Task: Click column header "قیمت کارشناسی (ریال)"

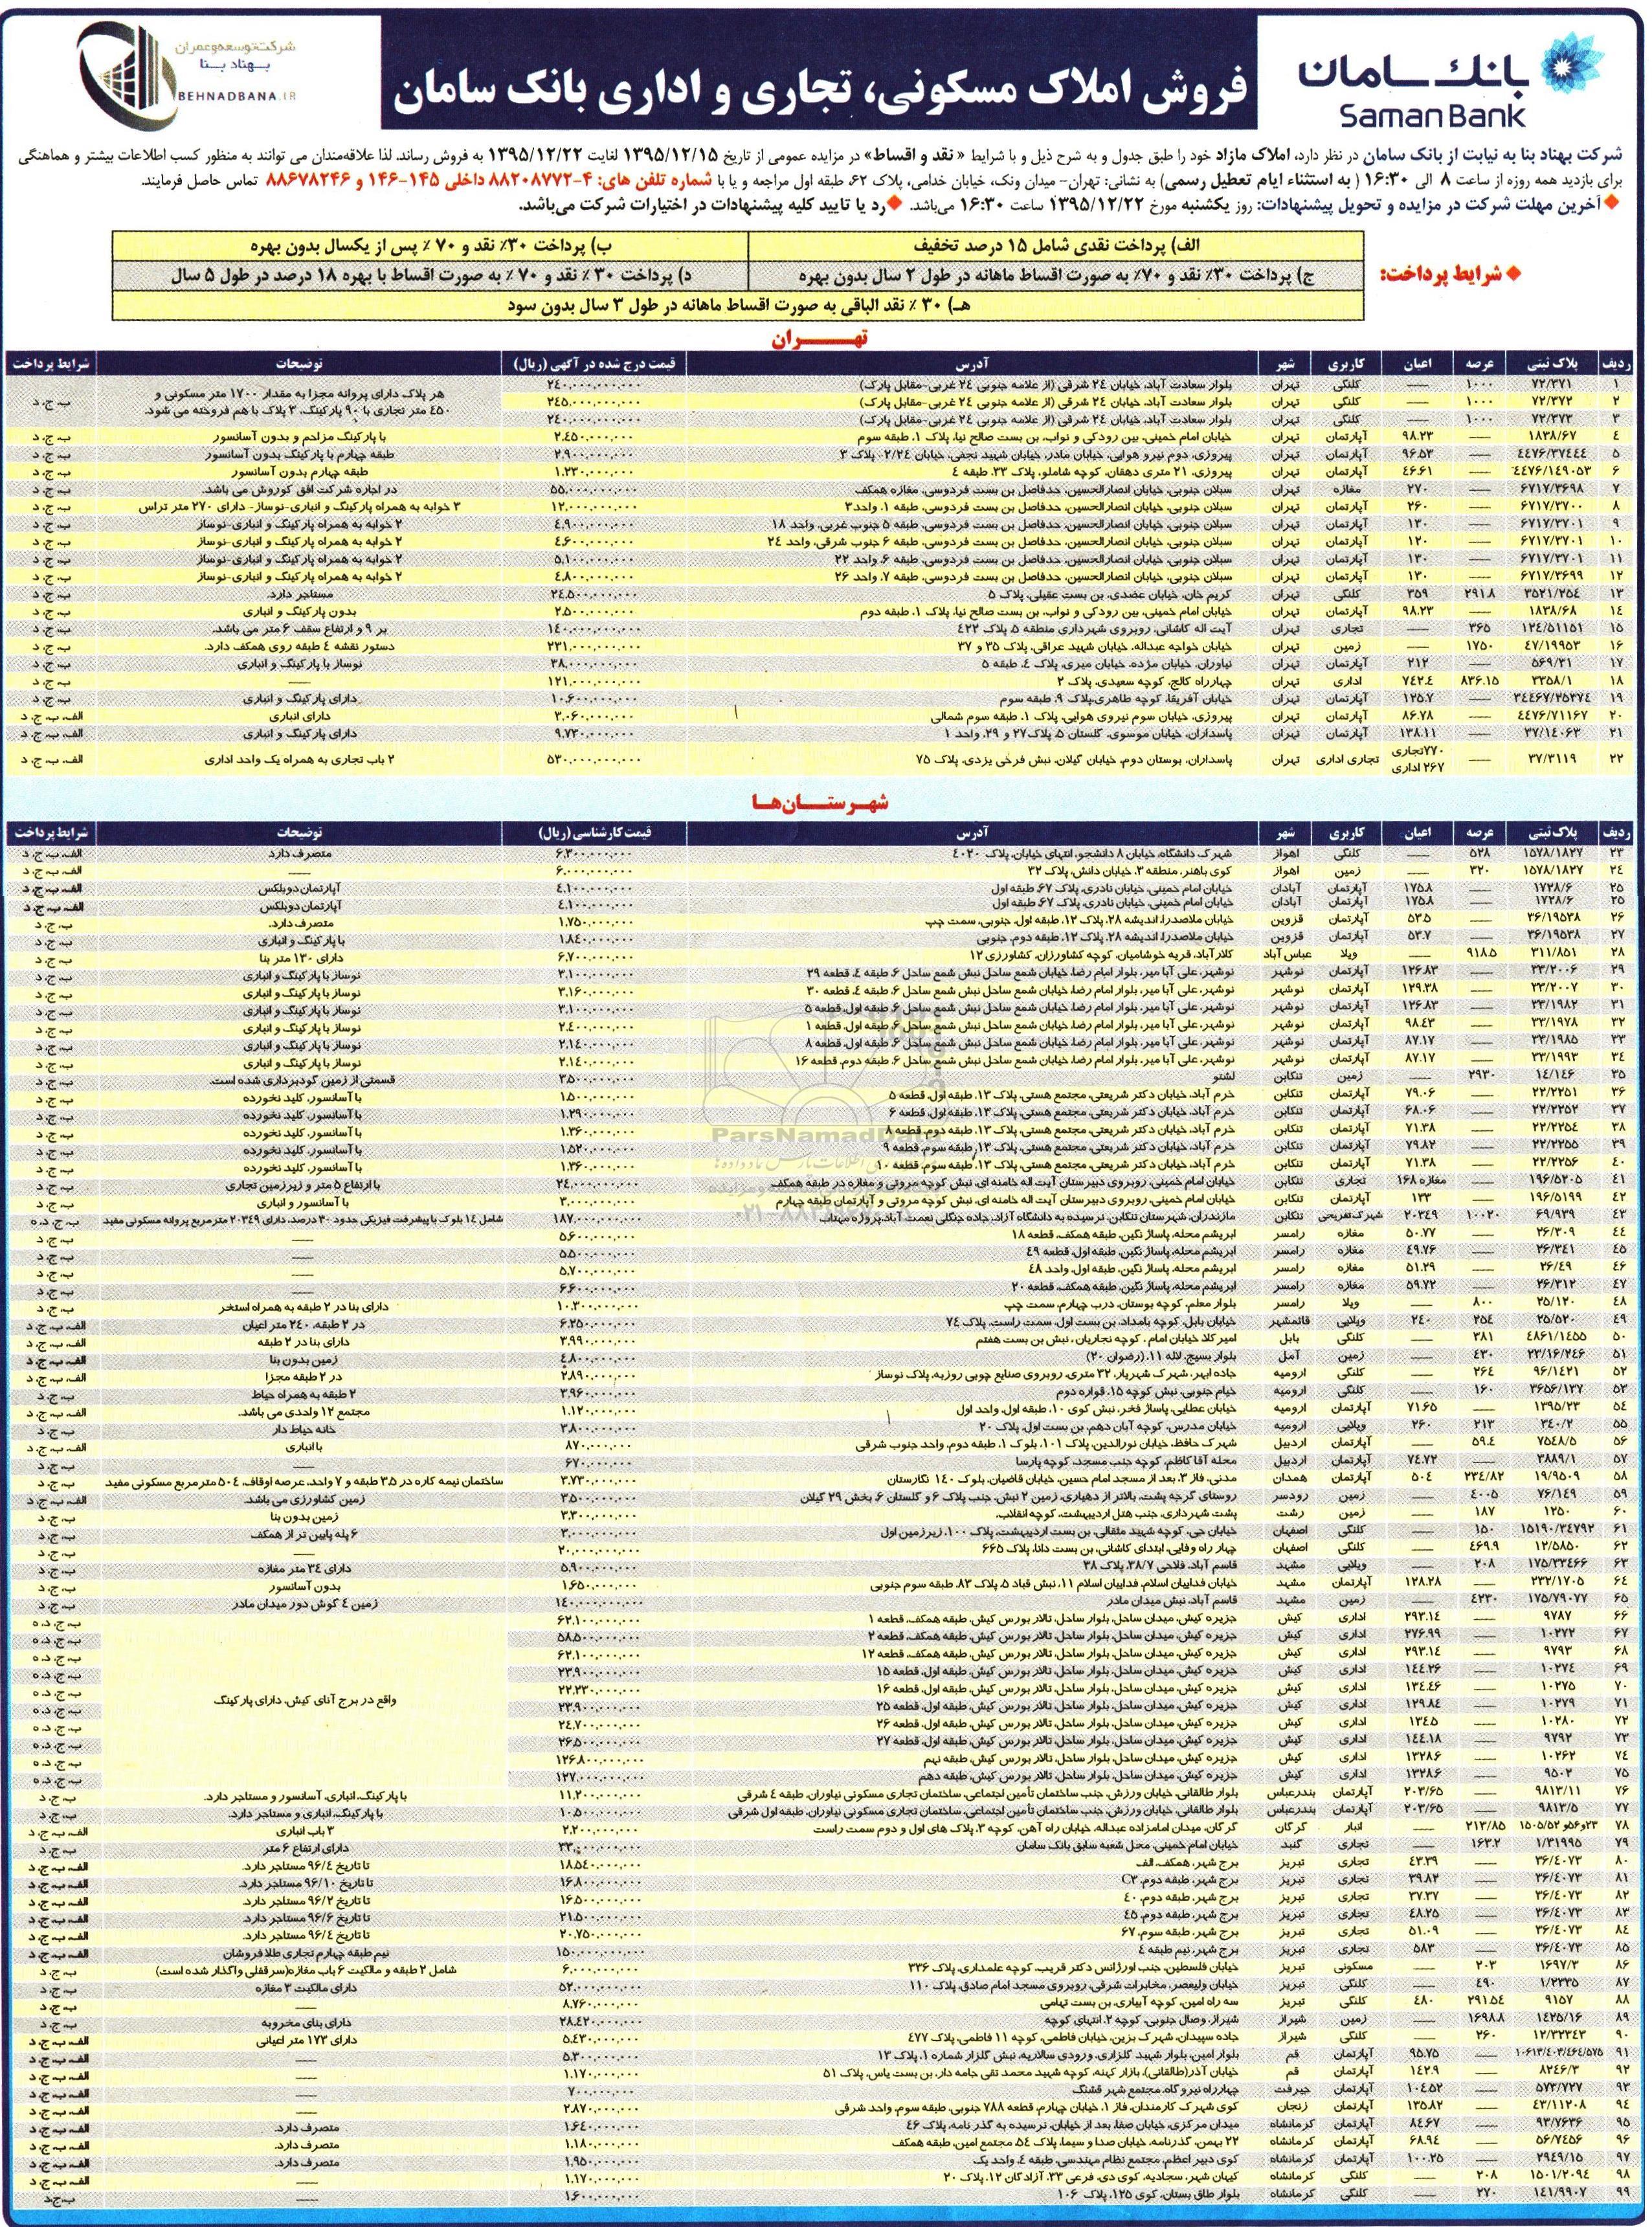Action: pos(594,833)
